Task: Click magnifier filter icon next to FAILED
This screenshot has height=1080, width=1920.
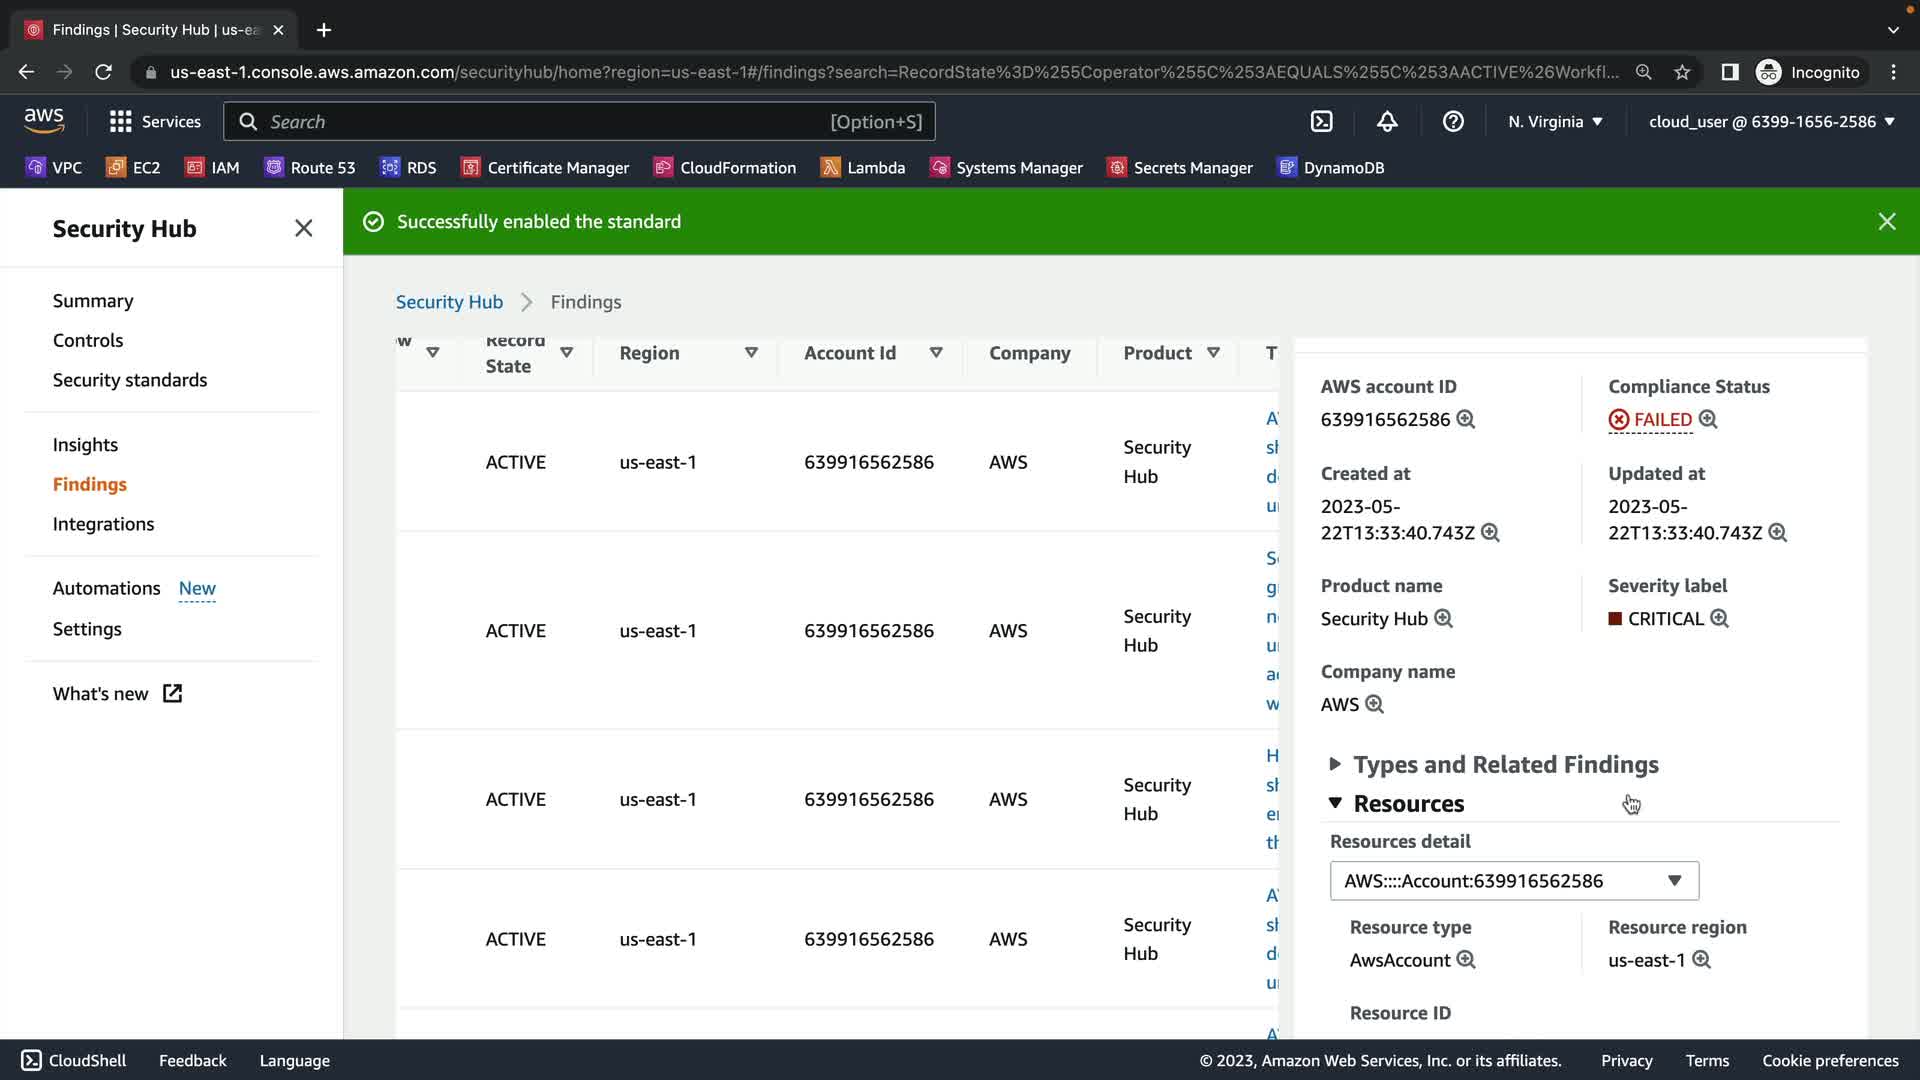Action: pos(1708,420)
